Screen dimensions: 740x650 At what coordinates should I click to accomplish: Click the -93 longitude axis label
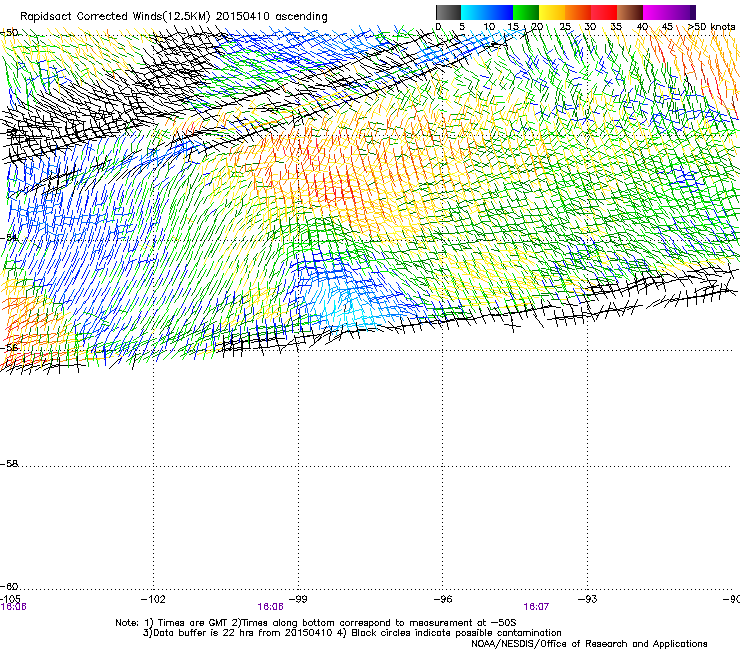tap(588, 599)
